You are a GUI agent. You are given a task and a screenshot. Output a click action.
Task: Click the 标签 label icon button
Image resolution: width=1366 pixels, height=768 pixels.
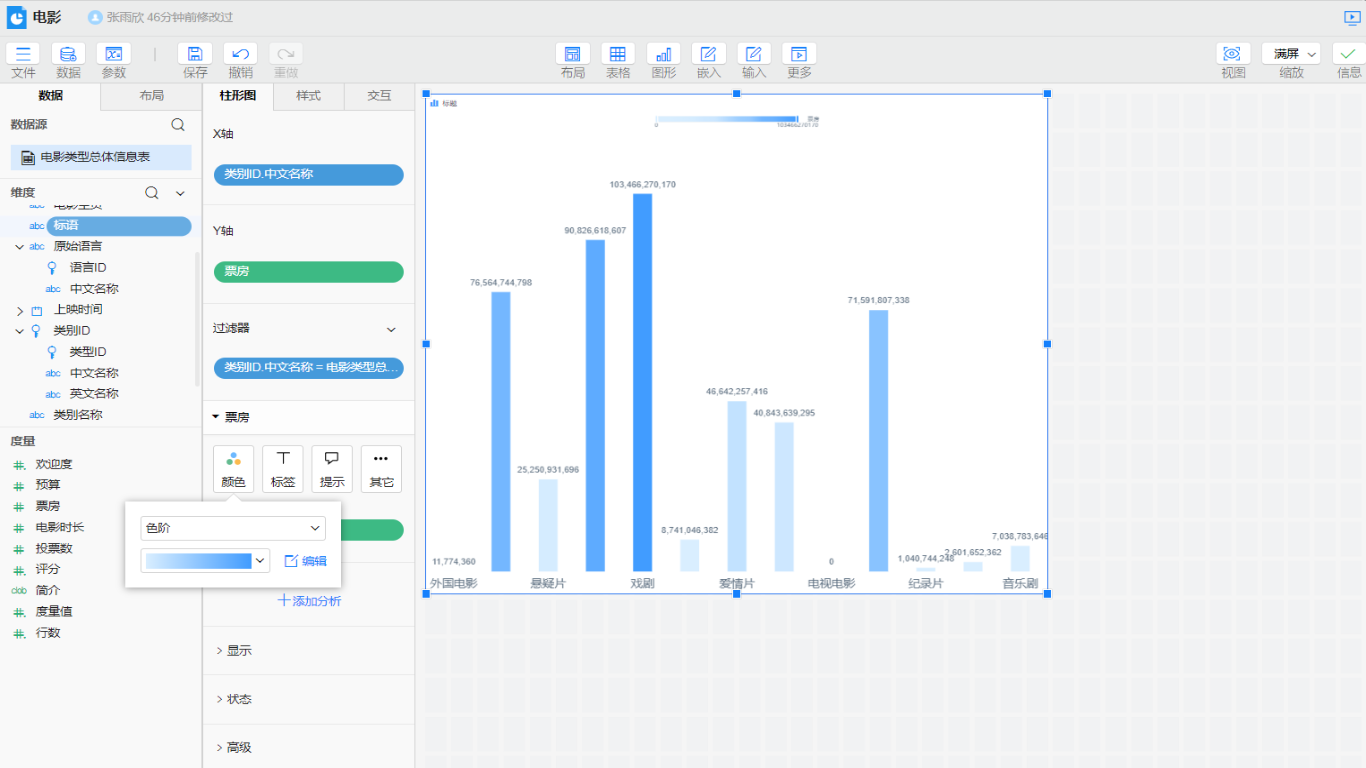(x=283, y=469)
